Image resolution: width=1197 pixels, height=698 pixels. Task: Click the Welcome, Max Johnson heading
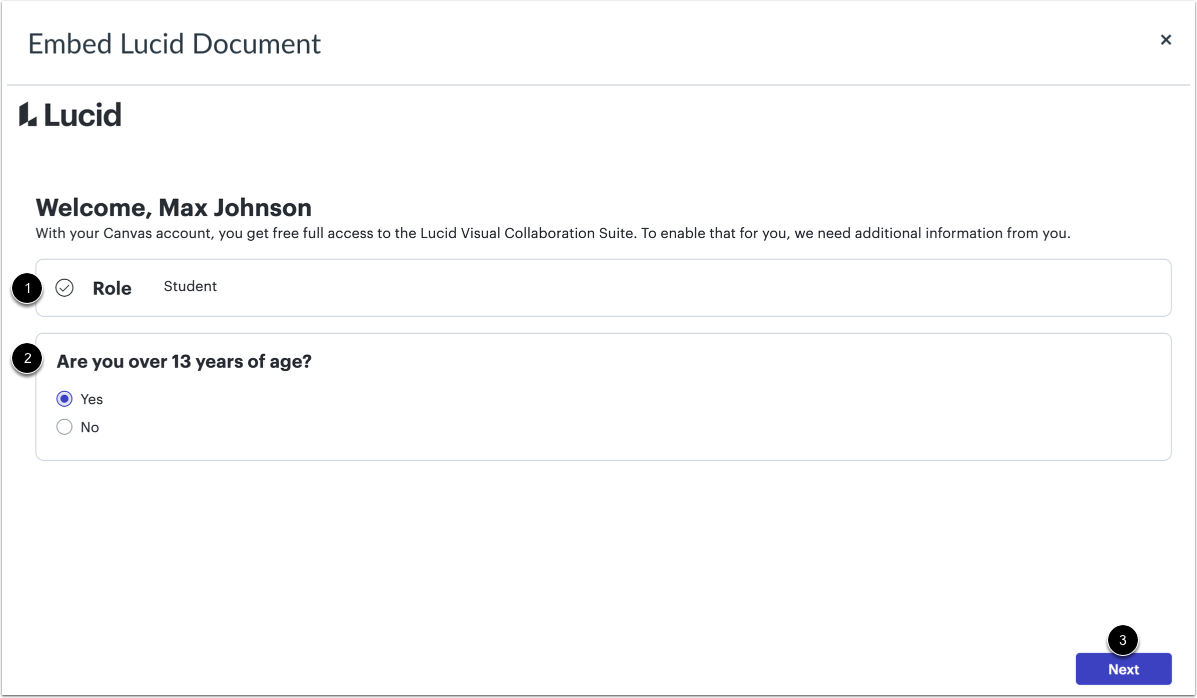click(173, 207)
